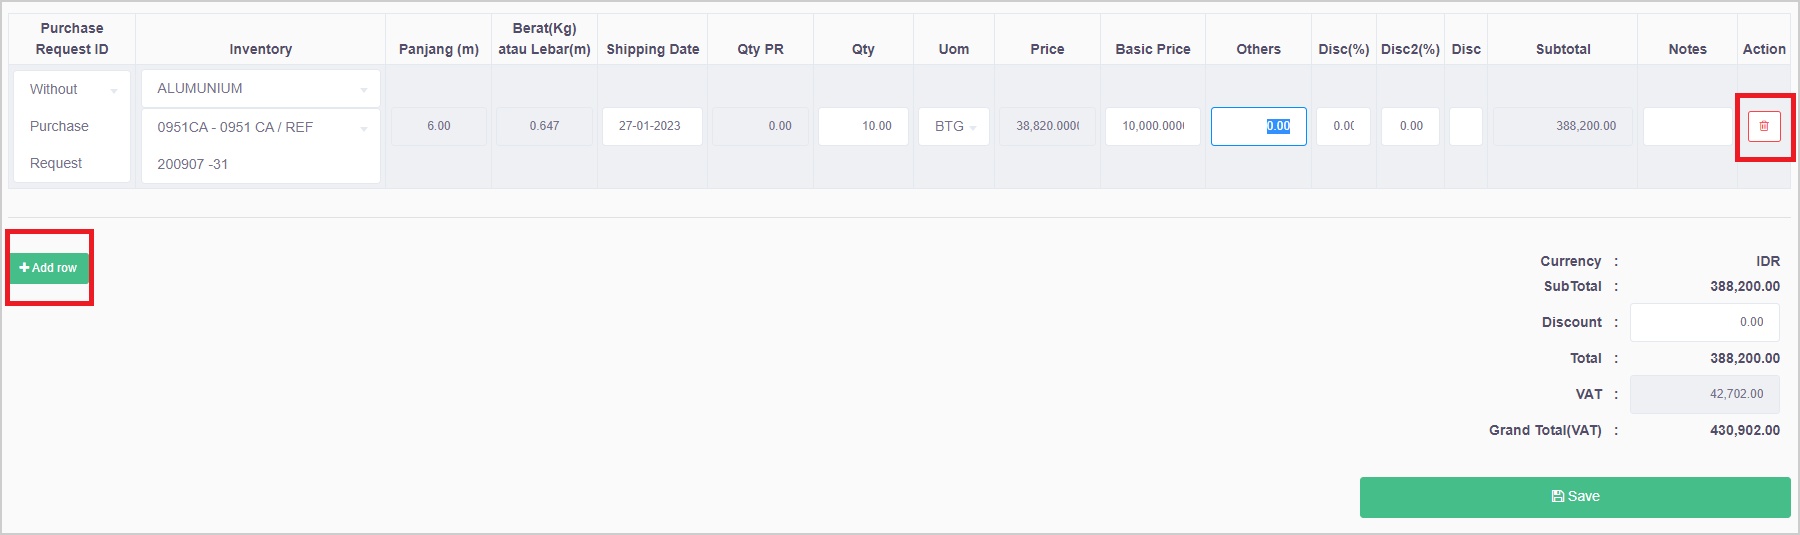This screenshot has width=1800, height=535.
Task: Click the Disc2(%) input field
Action: 1410,127
